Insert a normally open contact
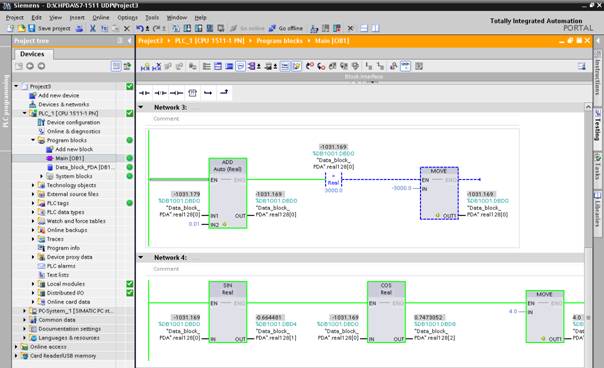Screen dimensions: 604x368 pos(144,93)
